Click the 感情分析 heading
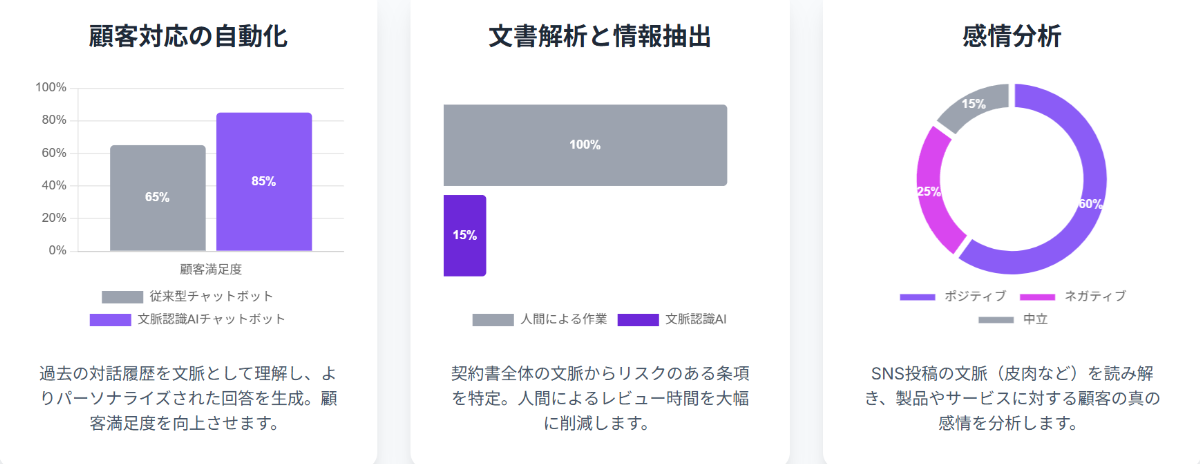 [1012, 37]
